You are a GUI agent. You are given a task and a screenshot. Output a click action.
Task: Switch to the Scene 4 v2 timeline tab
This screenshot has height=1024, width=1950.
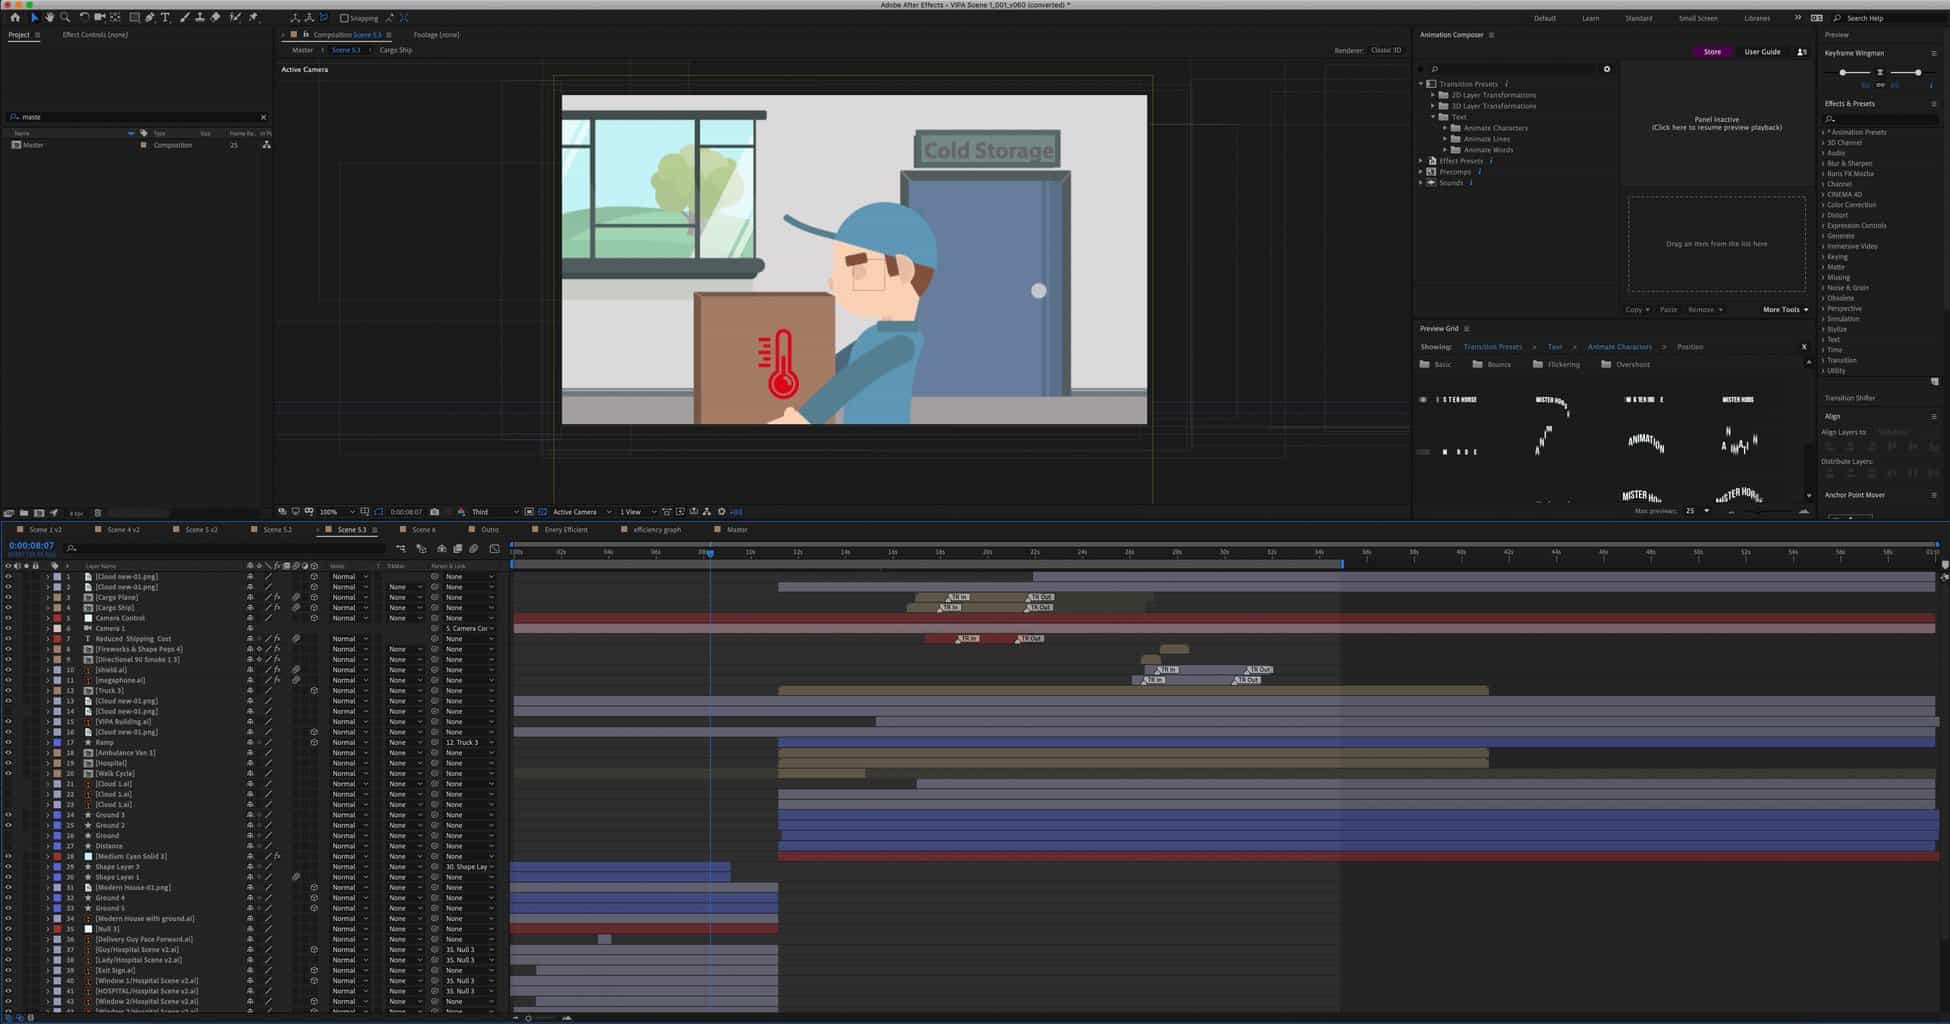(x=123, y=530)
